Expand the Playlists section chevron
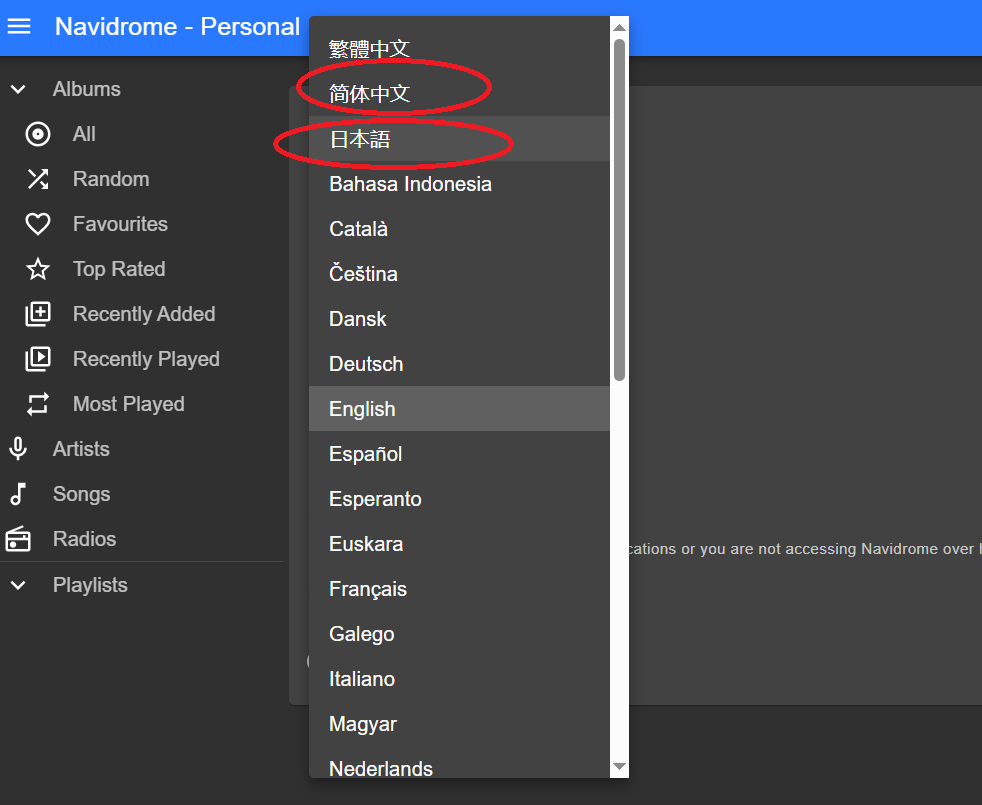982x805 pixels. [18, 585]
